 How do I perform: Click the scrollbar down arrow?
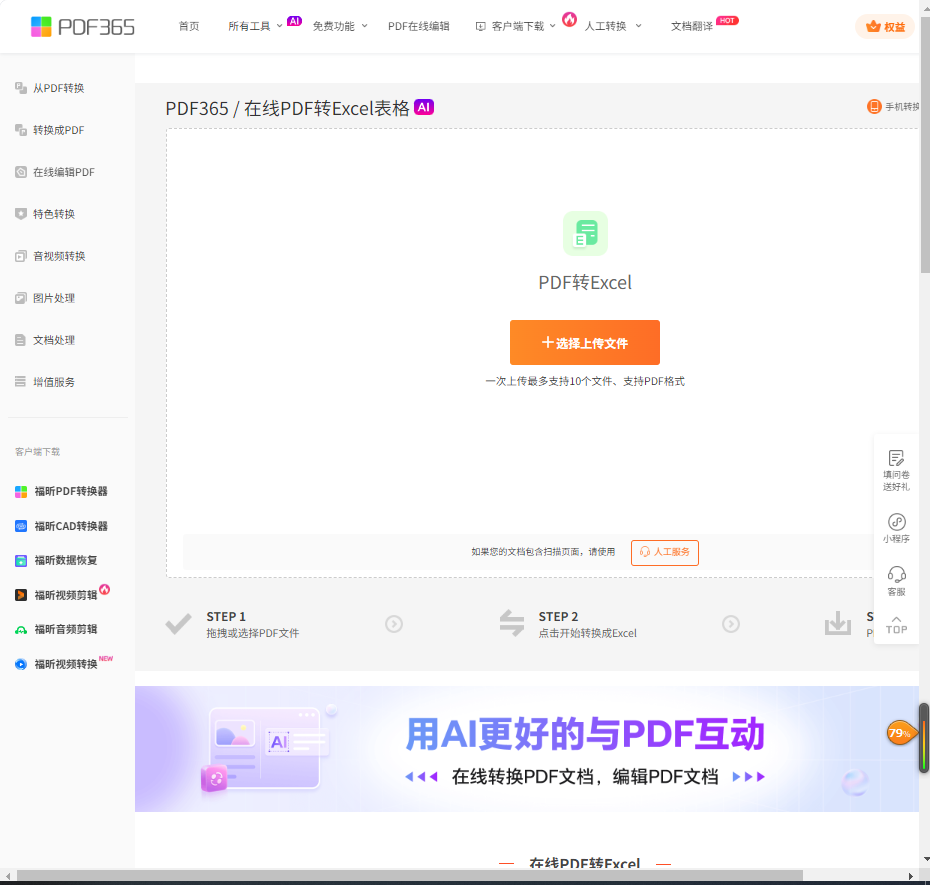(925, 859)
